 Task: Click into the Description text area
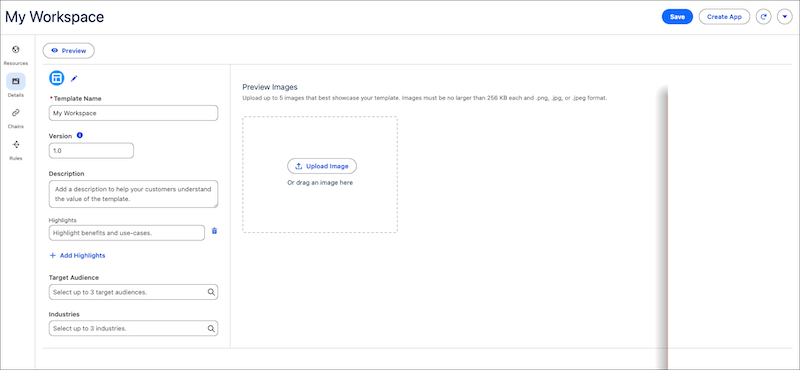[133, 194]
